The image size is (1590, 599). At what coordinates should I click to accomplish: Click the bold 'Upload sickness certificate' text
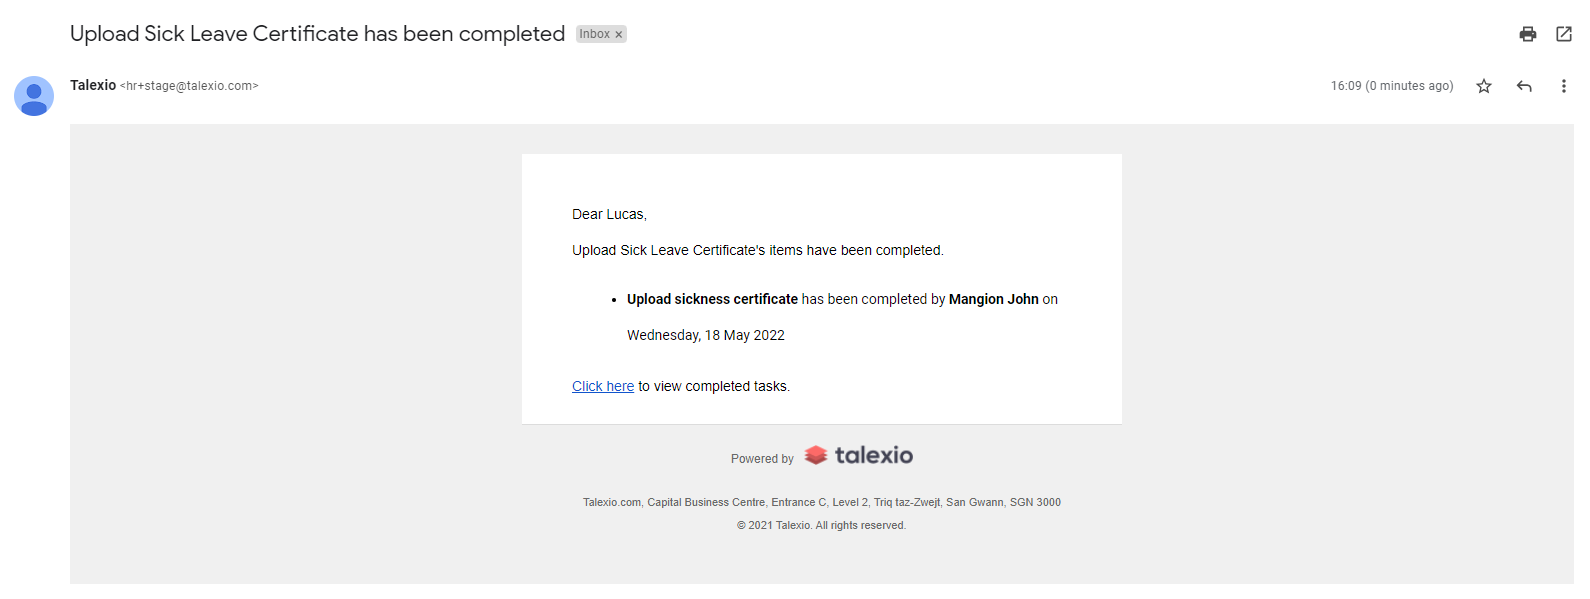[x=712, y=299]
